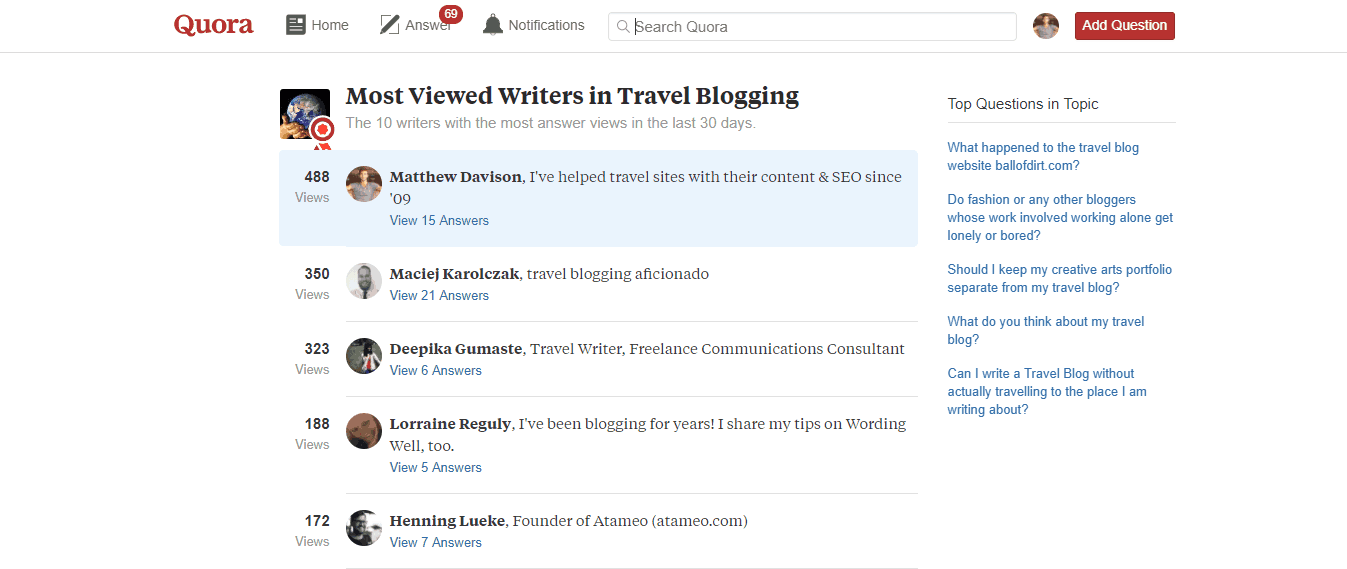Focus the Search Quora field

click(812, 27)
